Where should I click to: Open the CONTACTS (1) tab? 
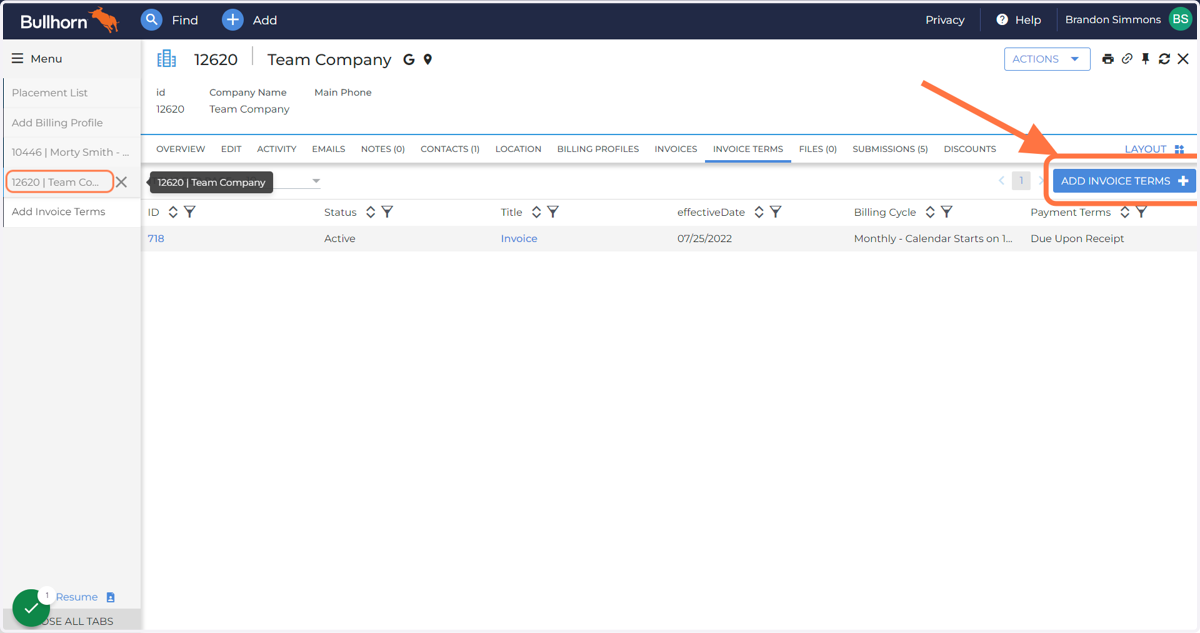(450, 149)
